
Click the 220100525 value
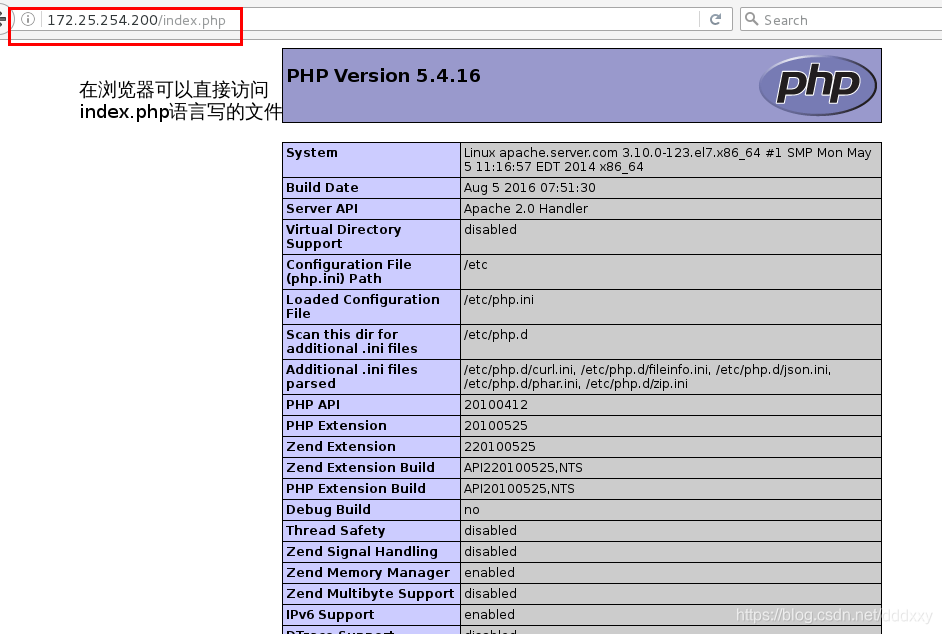coord(499,447)
